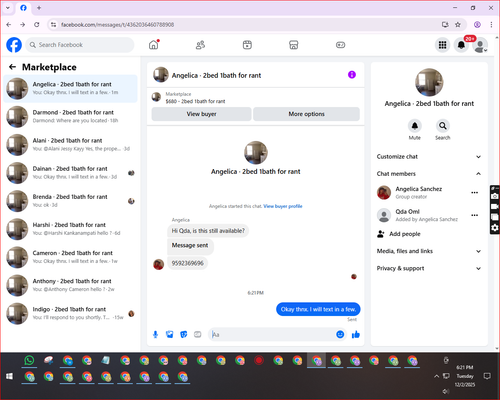Image resolution: width=500 pixels, height=400 pixels.
Task: Click the 'Okay thnx. I will text in a few.' bubble
Action: coord(318,309)
